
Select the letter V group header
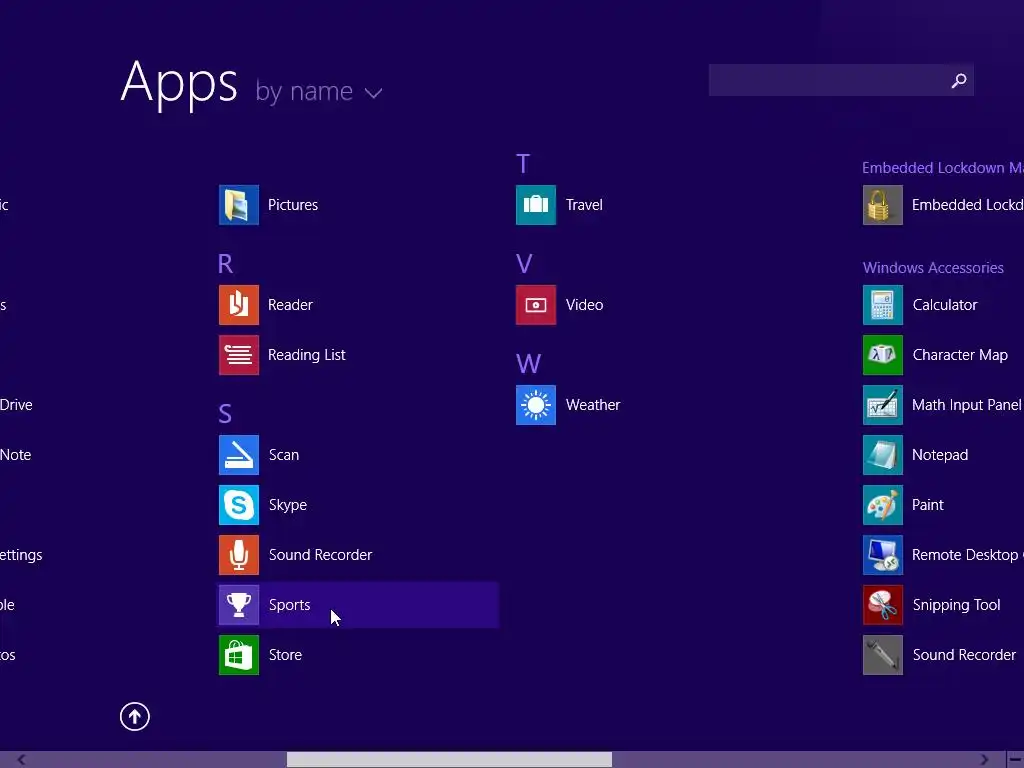pyautogui.click(x=524, y=264)
